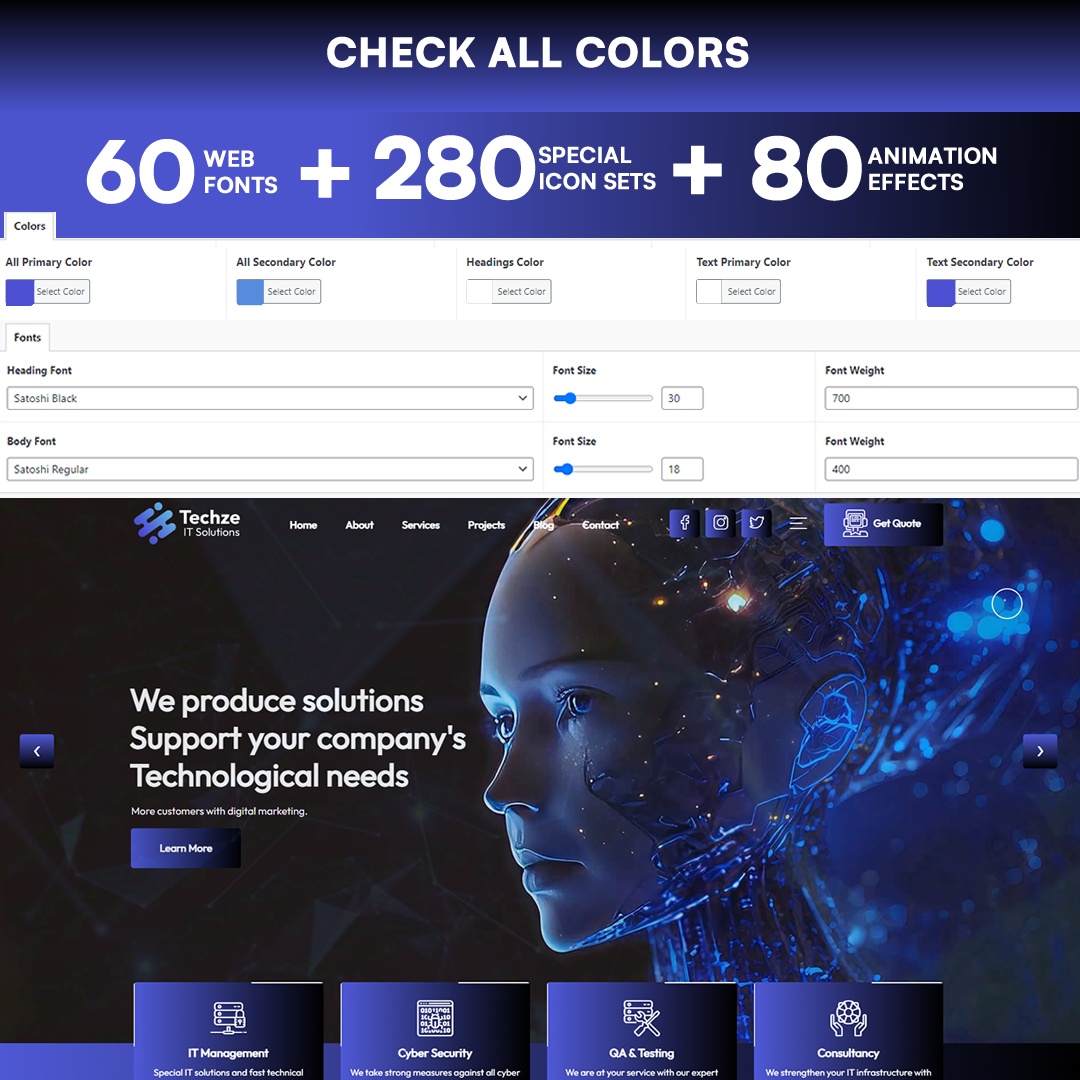
Task: Select the Cyber Security binary icon
Action: (435, 1018)
